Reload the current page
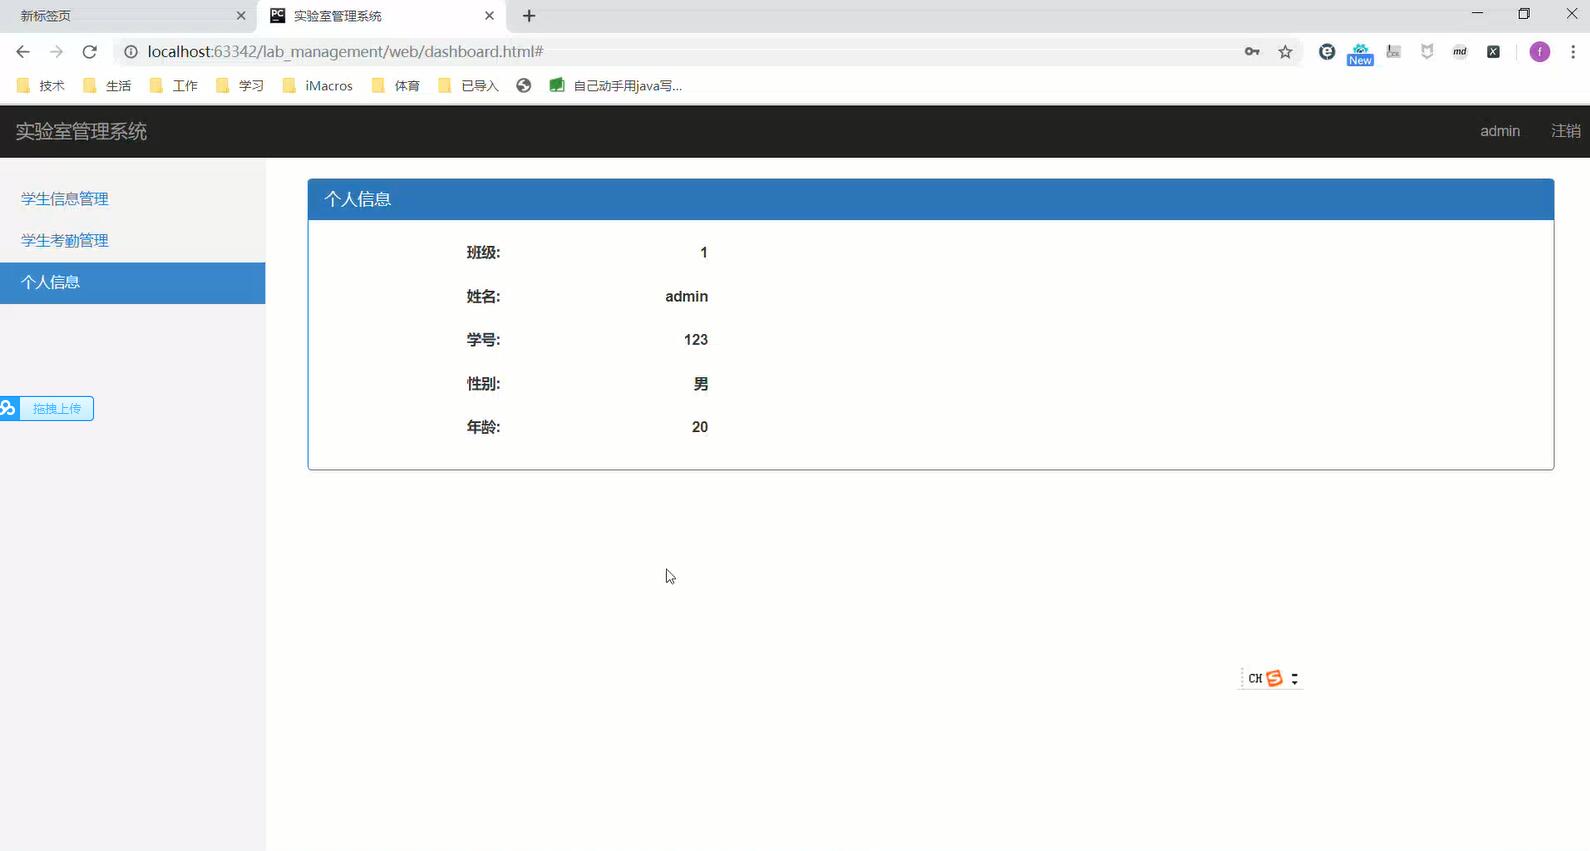This screenshot has width=1590, height=851. pos(89,52)
